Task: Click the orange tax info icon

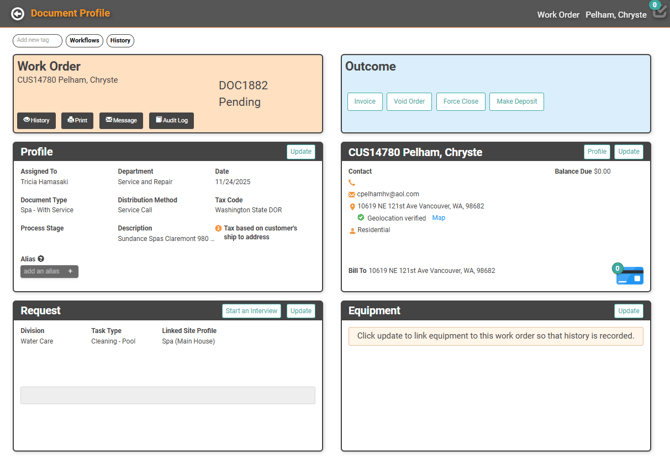Action: [218, 229]
